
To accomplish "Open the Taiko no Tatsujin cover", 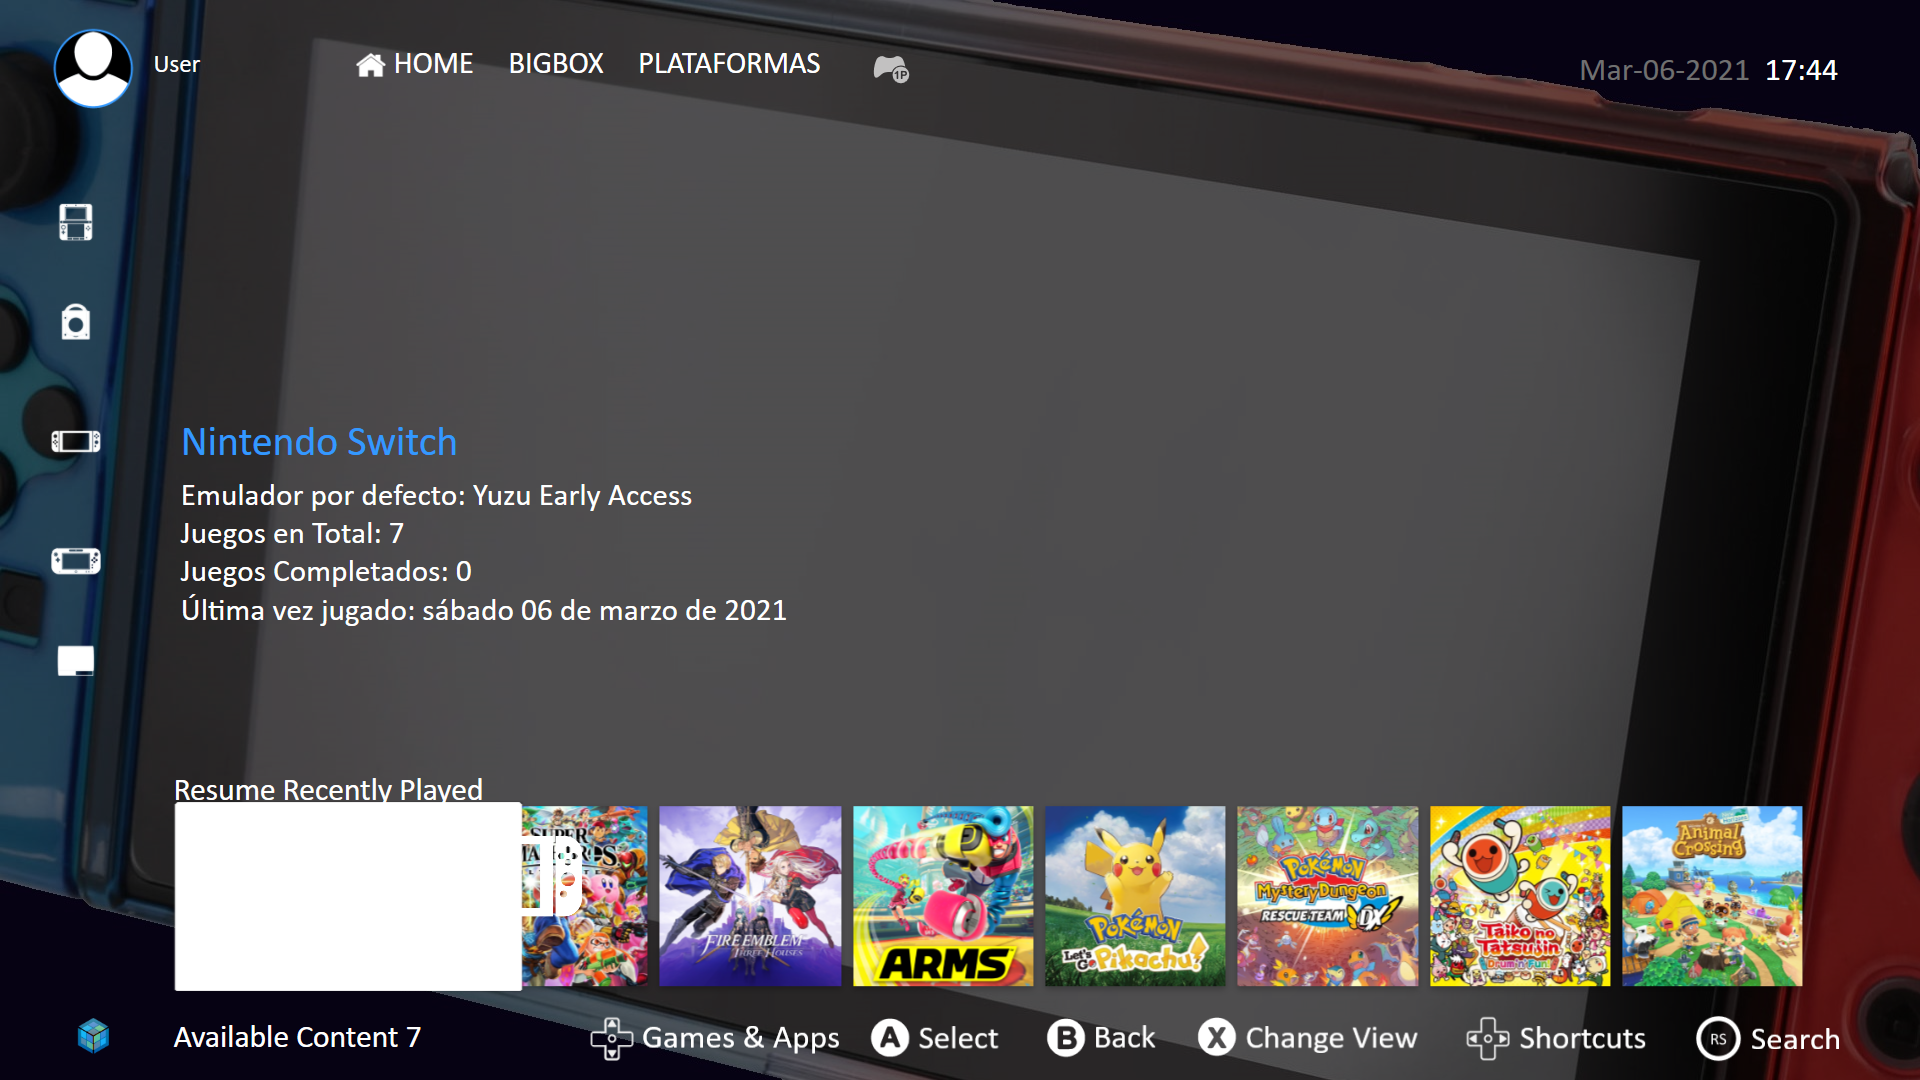I will 1520,896.
